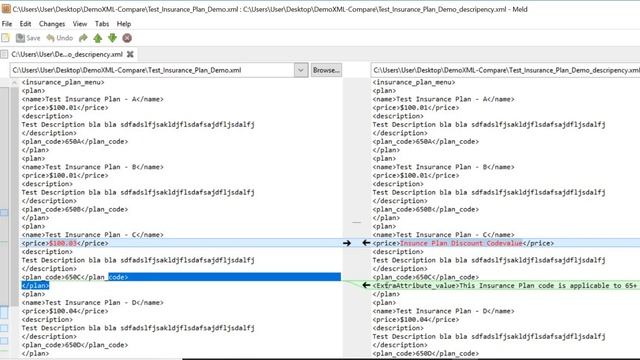Click the left pane vertical scrollbar
Image resolution: width=640 pixels, height=360 pixels.
tap(14, 196)
